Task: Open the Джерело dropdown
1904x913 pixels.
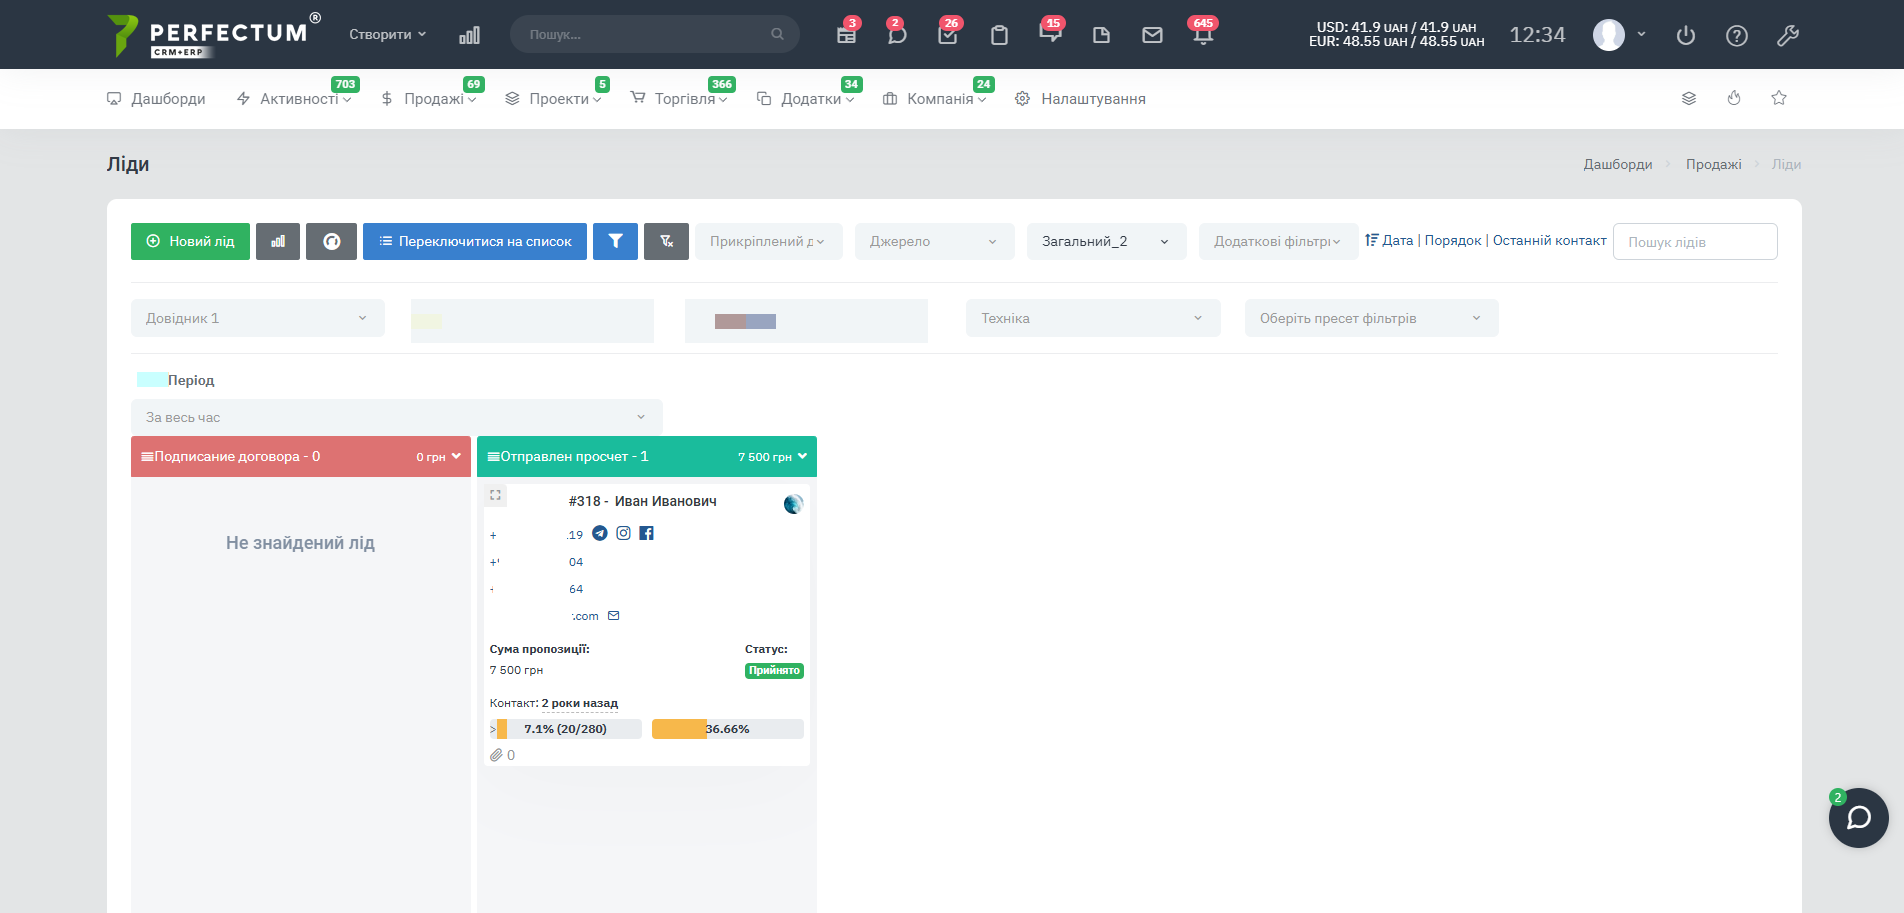Action: (x=934, y=241)
